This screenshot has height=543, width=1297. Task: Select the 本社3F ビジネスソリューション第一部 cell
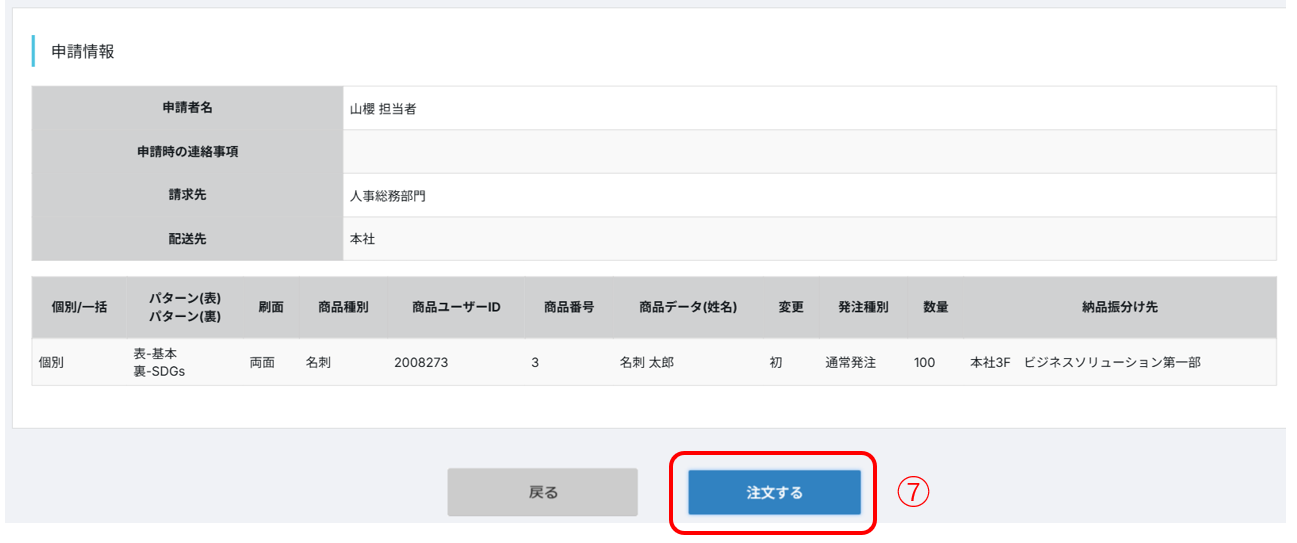1085,362
